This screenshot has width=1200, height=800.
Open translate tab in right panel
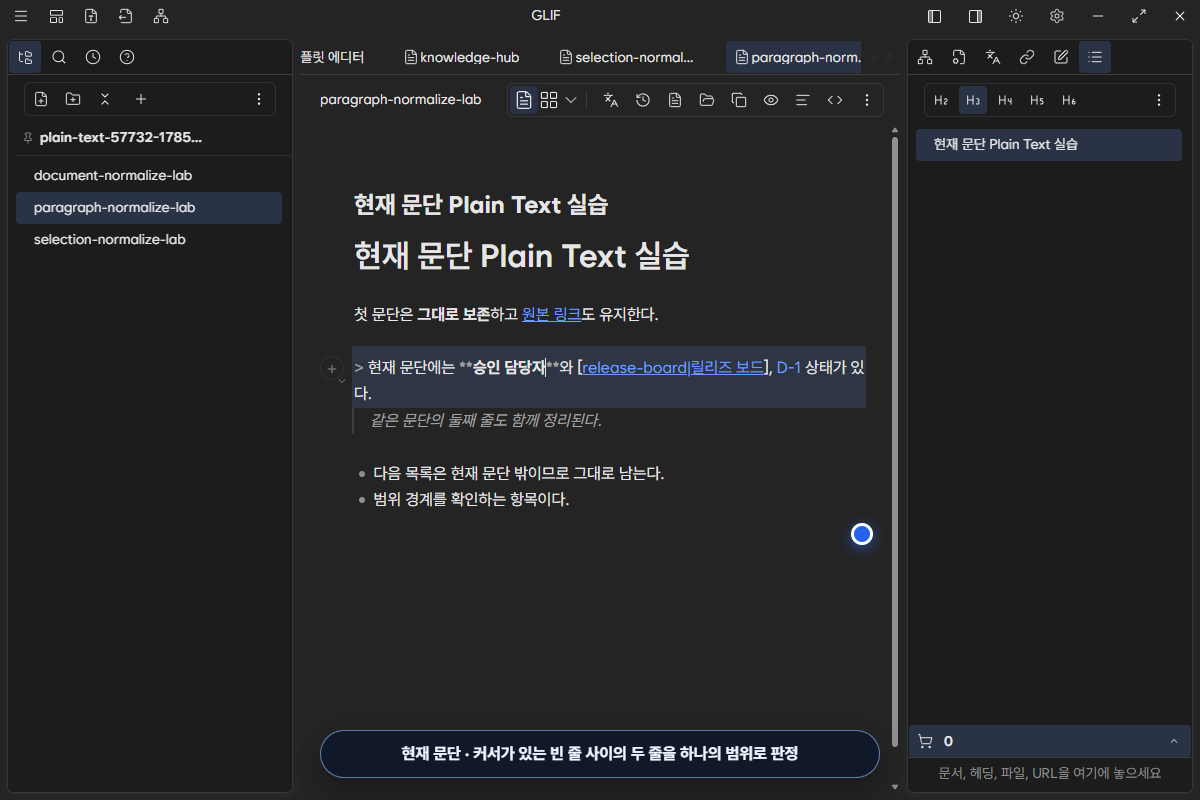tap(993, 57)
